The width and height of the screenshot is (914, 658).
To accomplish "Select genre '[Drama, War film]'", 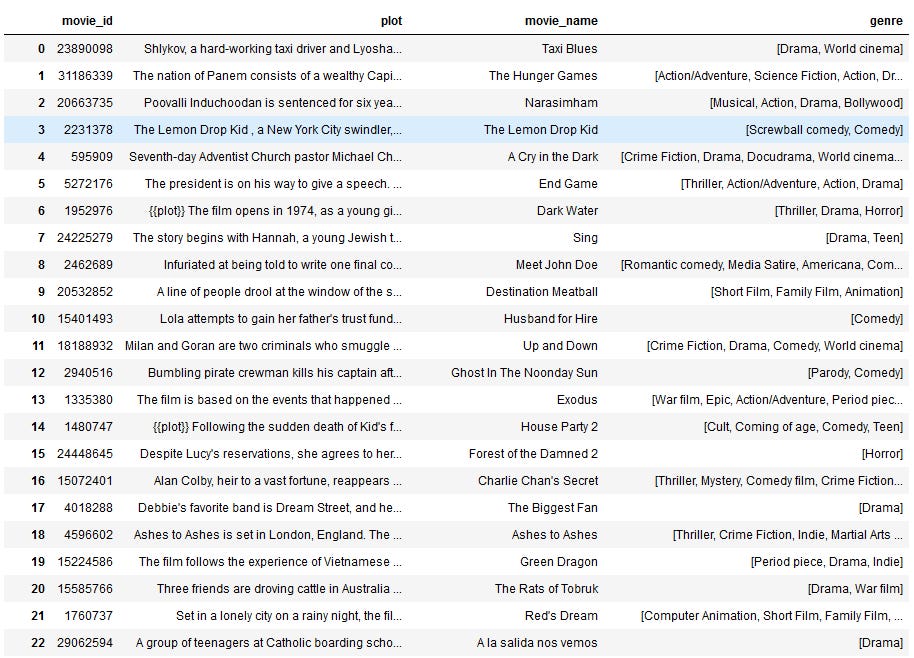I will pyautogui.click(x=855, y=589).
